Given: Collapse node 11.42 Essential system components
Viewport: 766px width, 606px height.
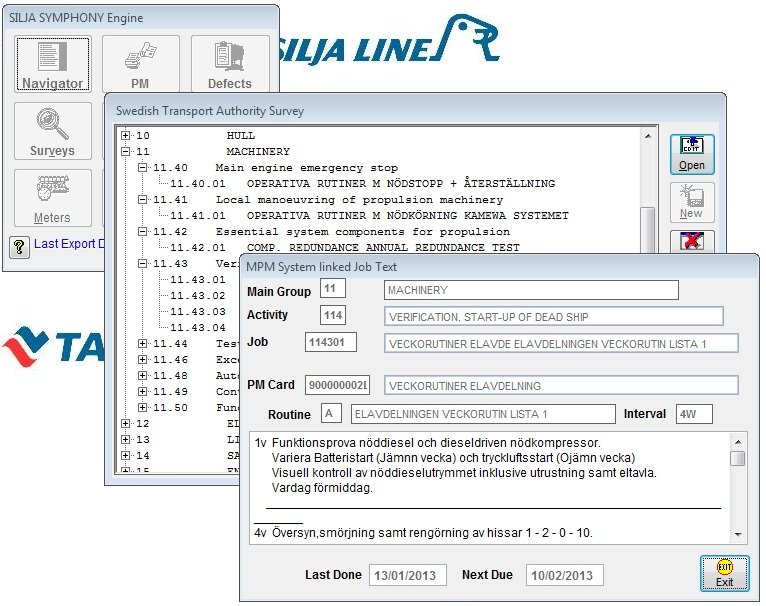Looking at the screenshot, I should (143, 232).
